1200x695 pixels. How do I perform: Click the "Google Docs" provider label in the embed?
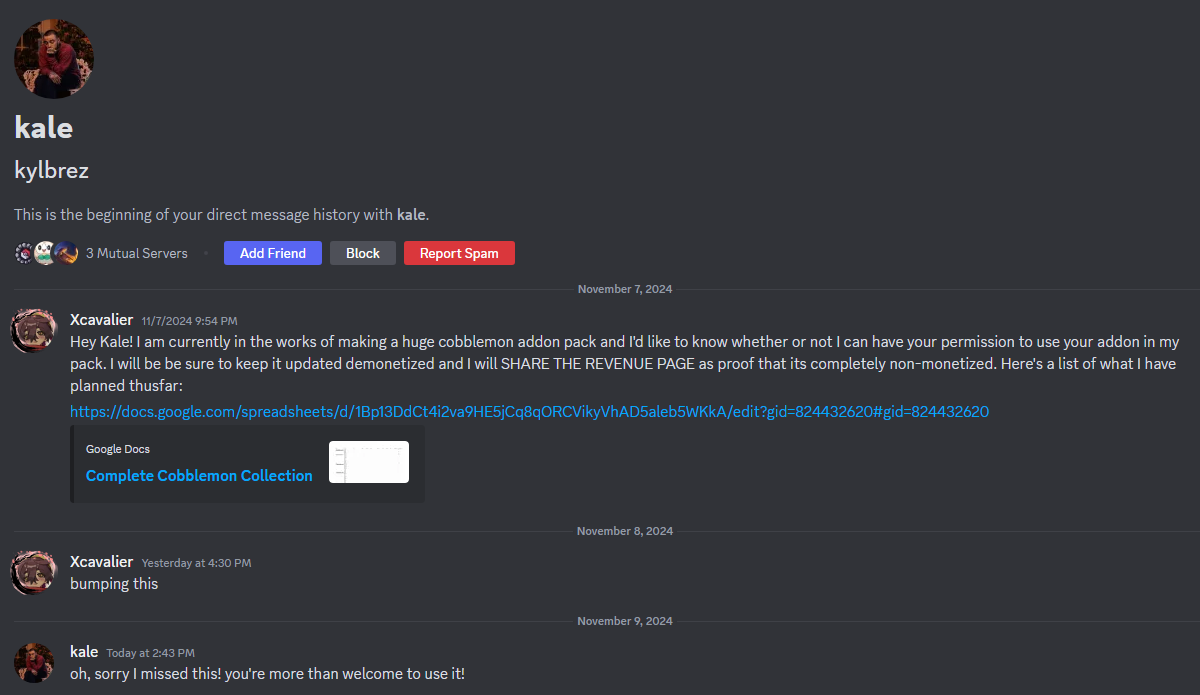[118, 449]
